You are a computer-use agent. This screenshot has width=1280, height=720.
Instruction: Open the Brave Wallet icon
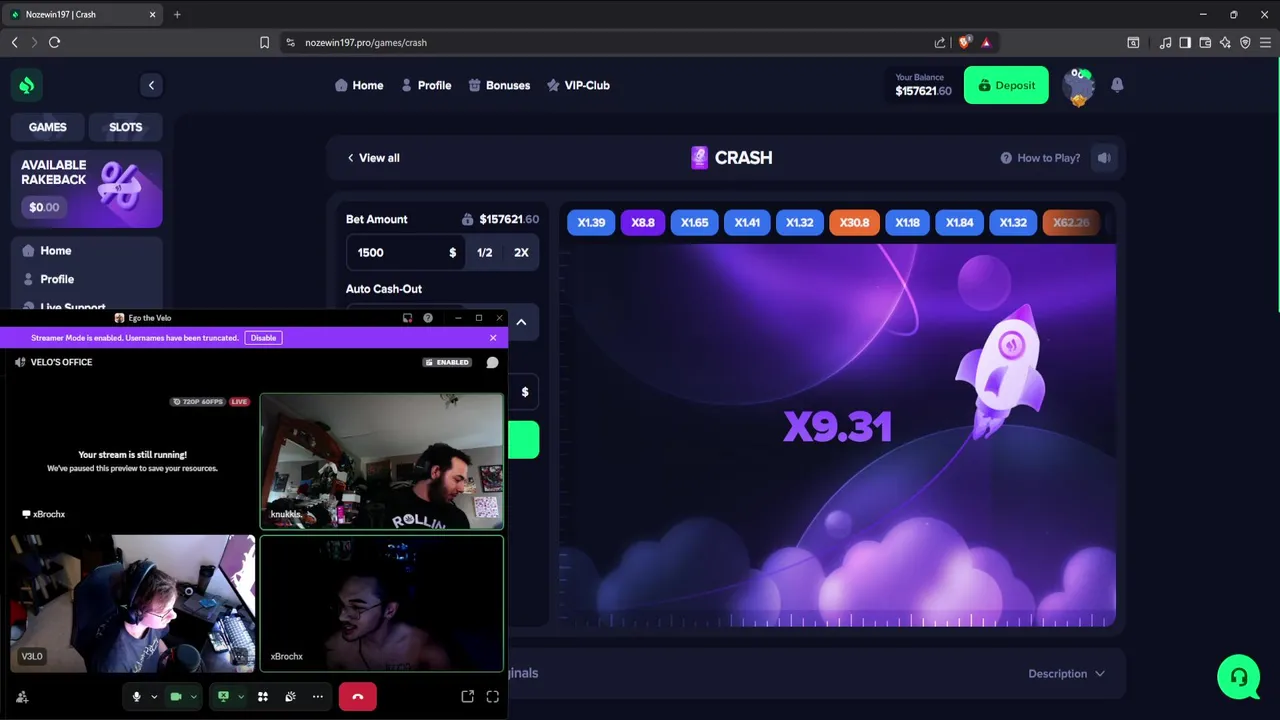point(1205,42)
